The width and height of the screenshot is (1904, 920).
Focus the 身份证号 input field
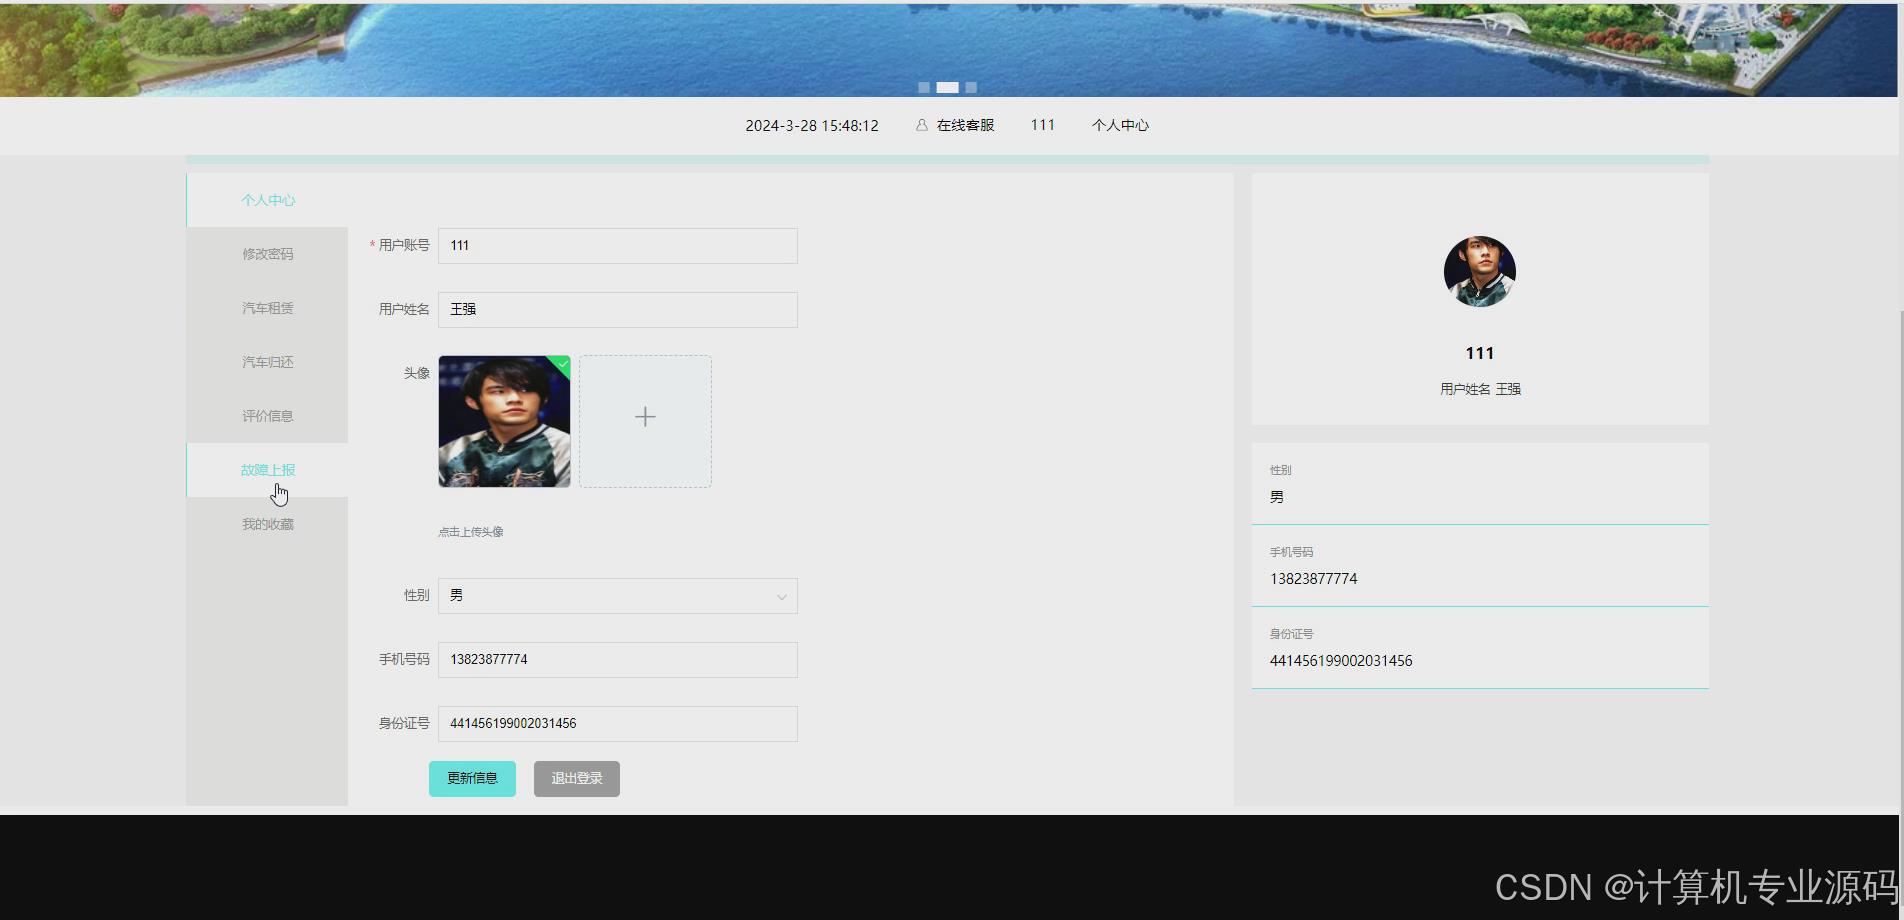point(618,724)
